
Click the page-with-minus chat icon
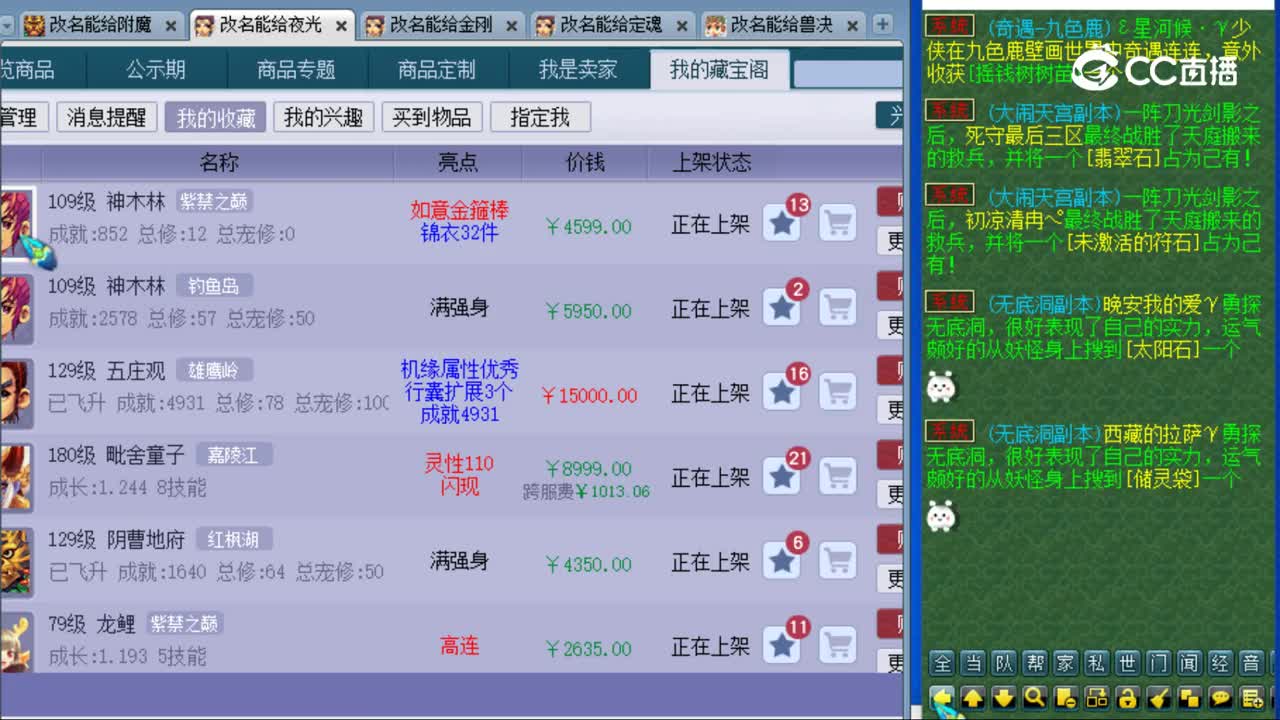1066,698
